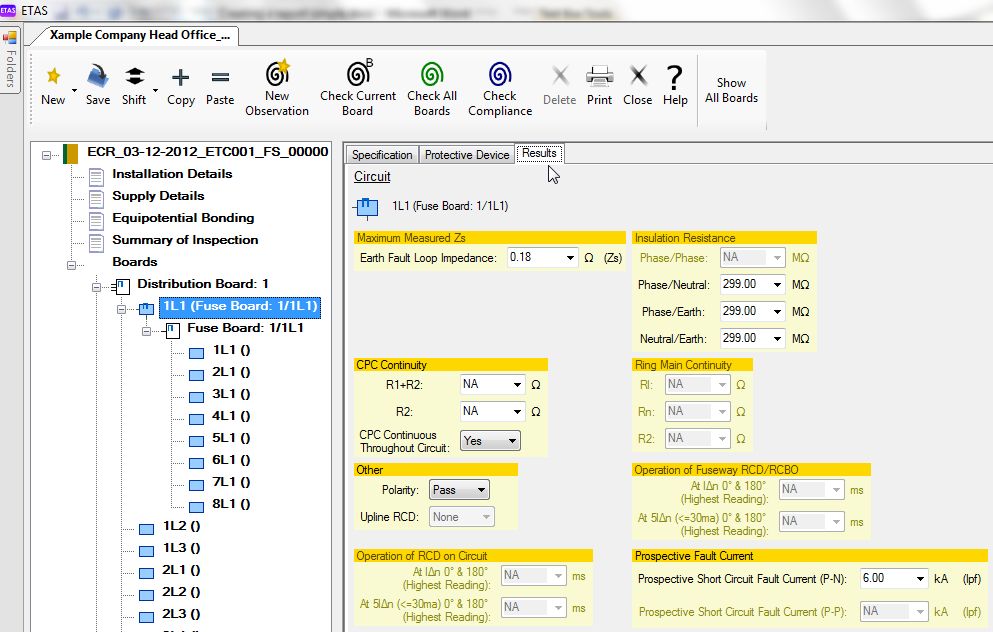This screenshot has width=993, height=632.
Task: Open Phase/Neutral insulation resistance dropdown
Action: click(777, 285)
